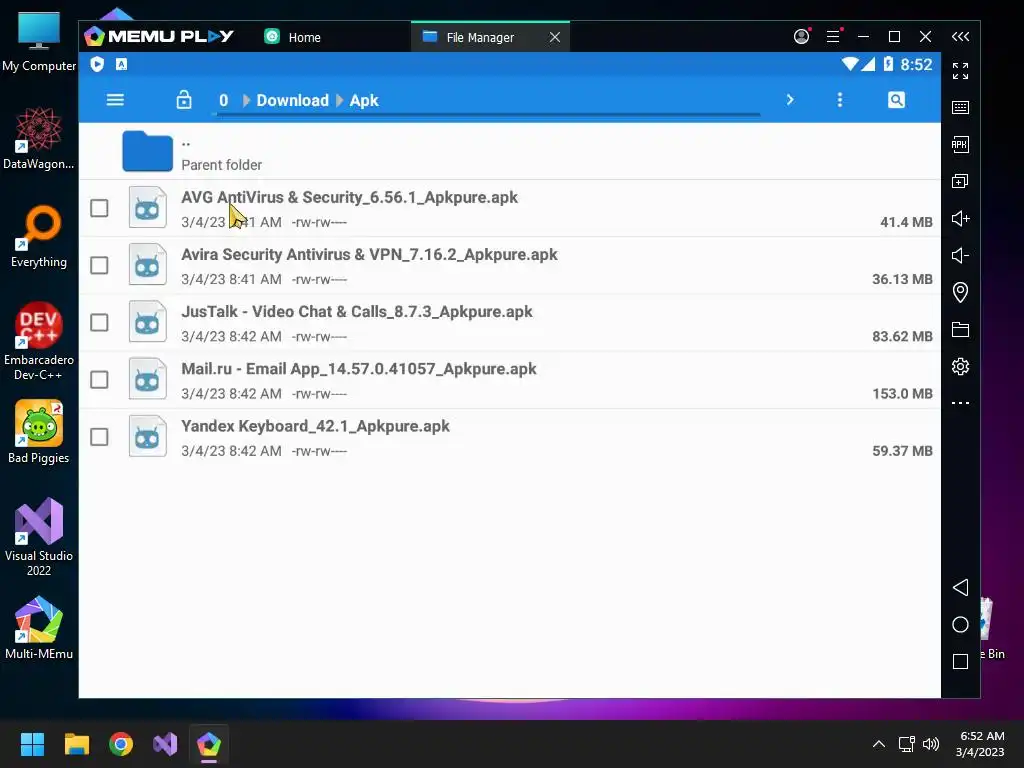Click the Mail.ru apk file icon
Viewport: 1024px width, 768px height.
click(148, 379)
